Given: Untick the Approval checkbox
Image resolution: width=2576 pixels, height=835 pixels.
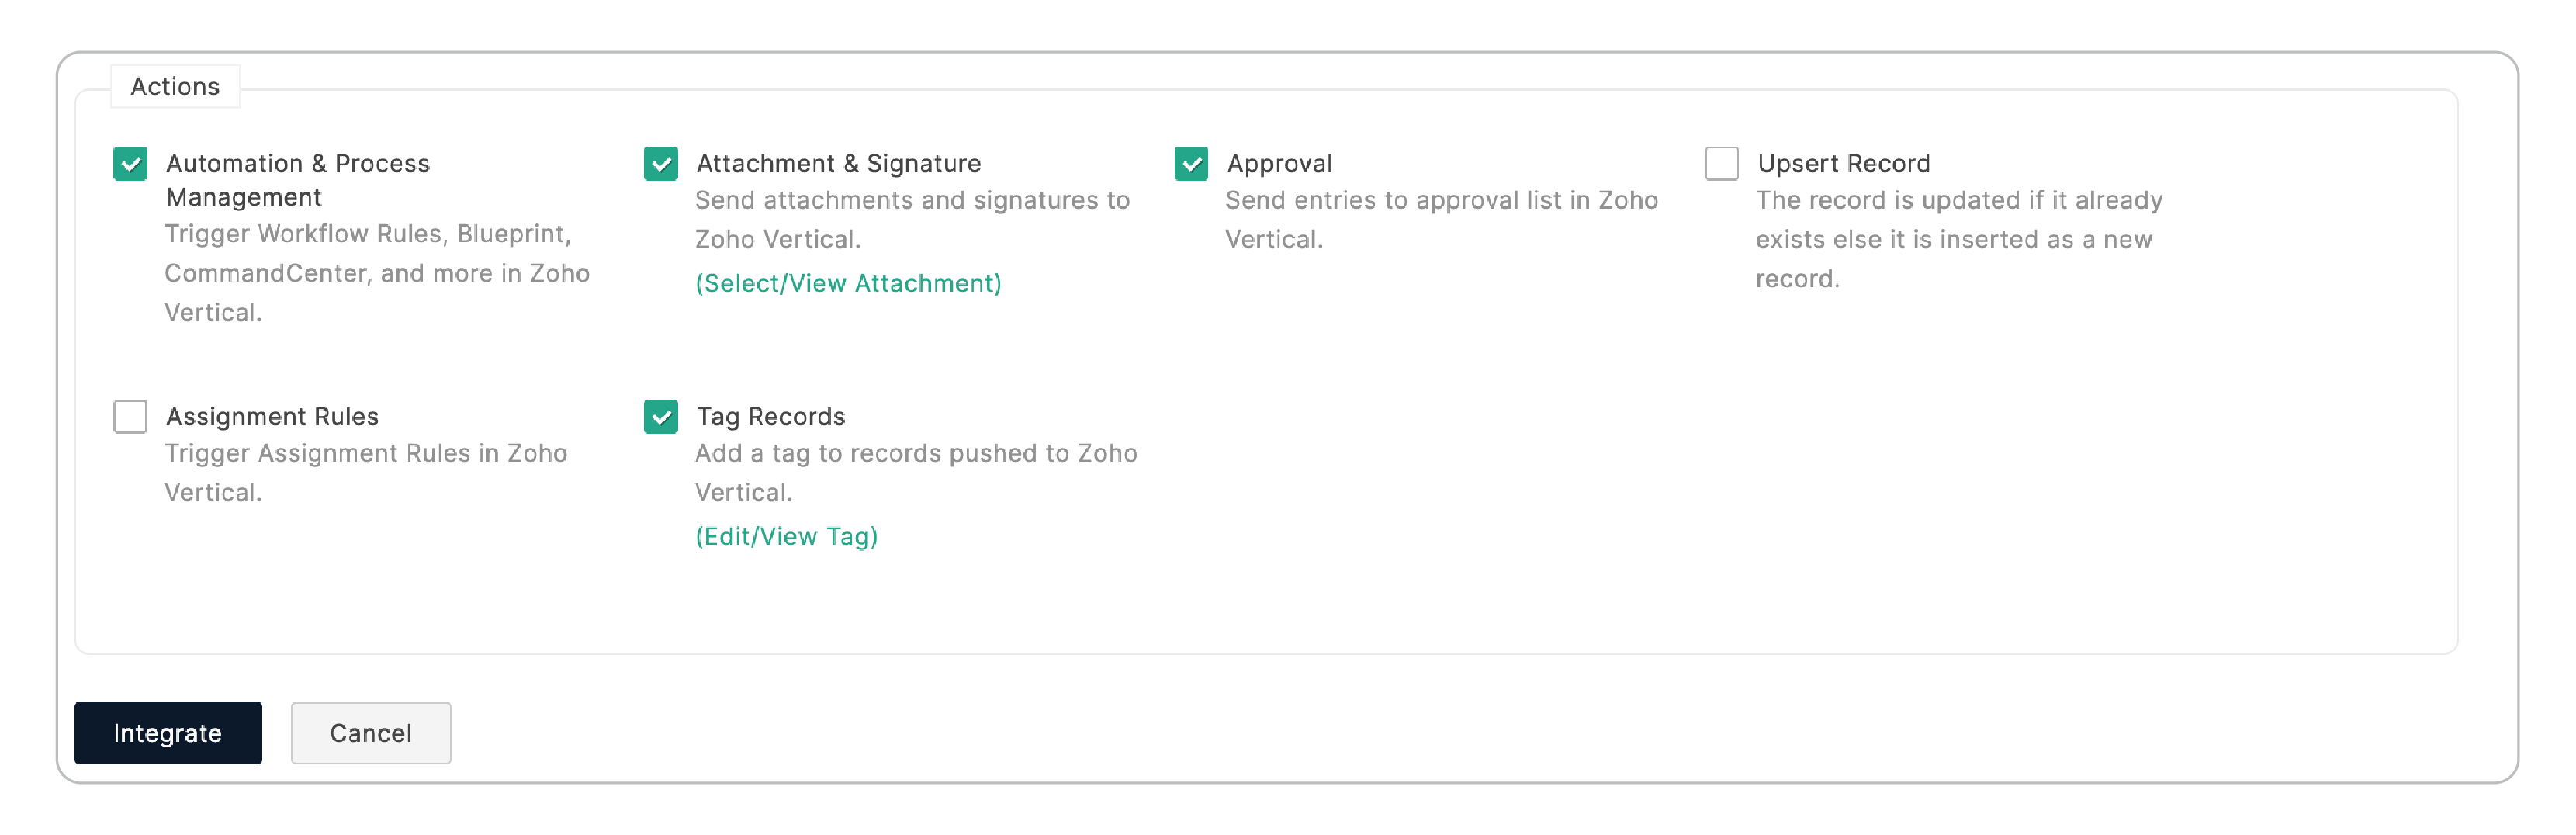Looking at the screenshot, I should tap(1190, 163).
